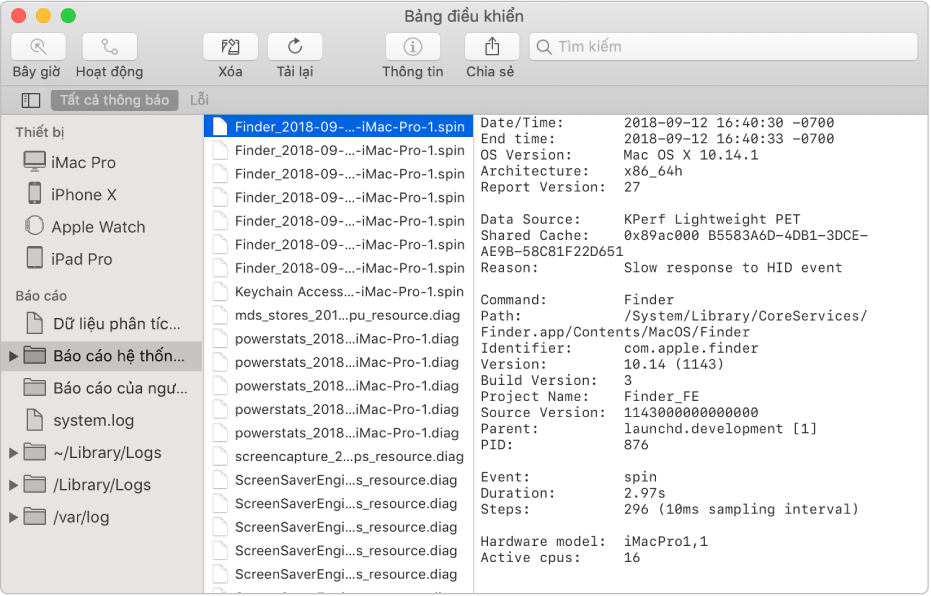This screenshot has height=596, width=931.
Task: Open Dữ liệu phân tíc... report item
Action: click(102, 324)
